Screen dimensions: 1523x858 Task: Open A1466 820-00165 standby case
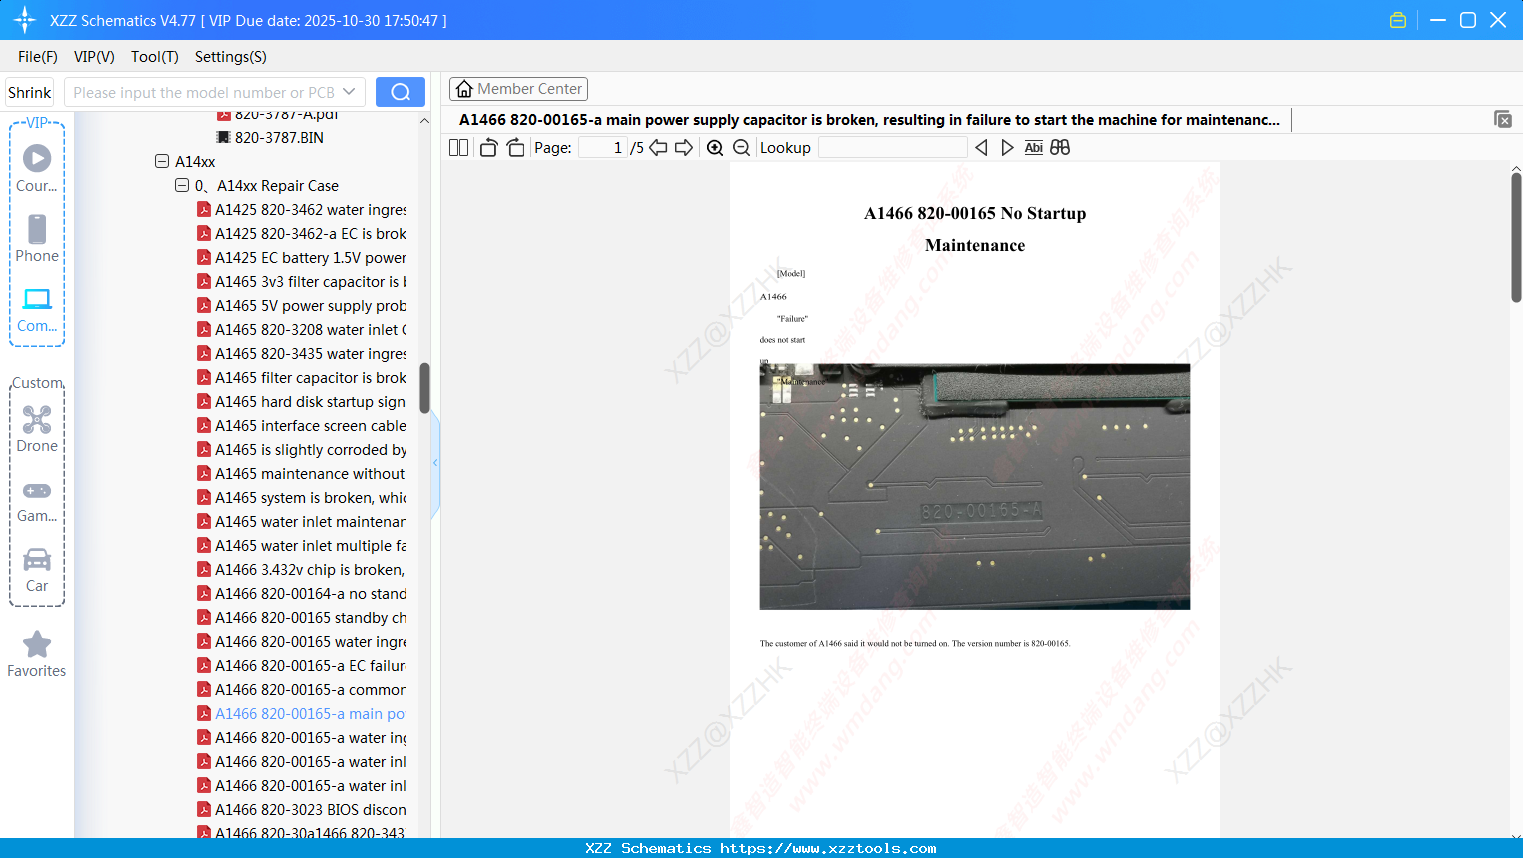point(302,617)
